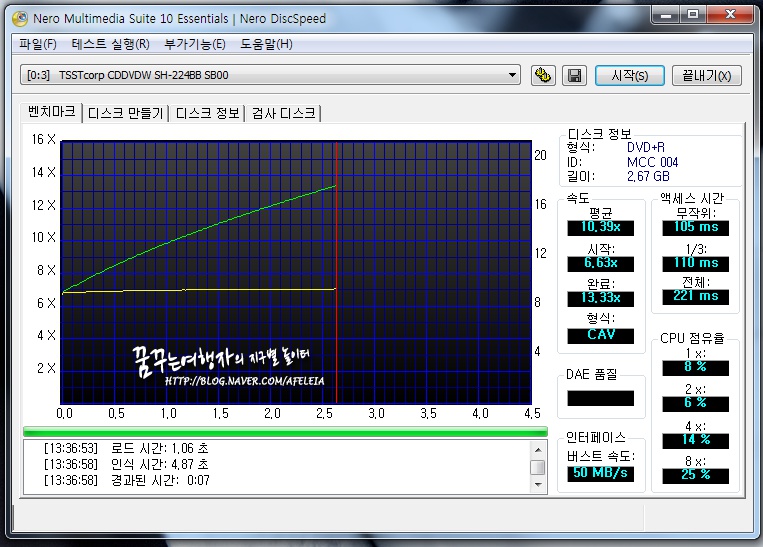Image resolution: width=763 pixels, height=547 pixels.
Task: Click the random access time value 105 ms
Action: pos(695,227)
